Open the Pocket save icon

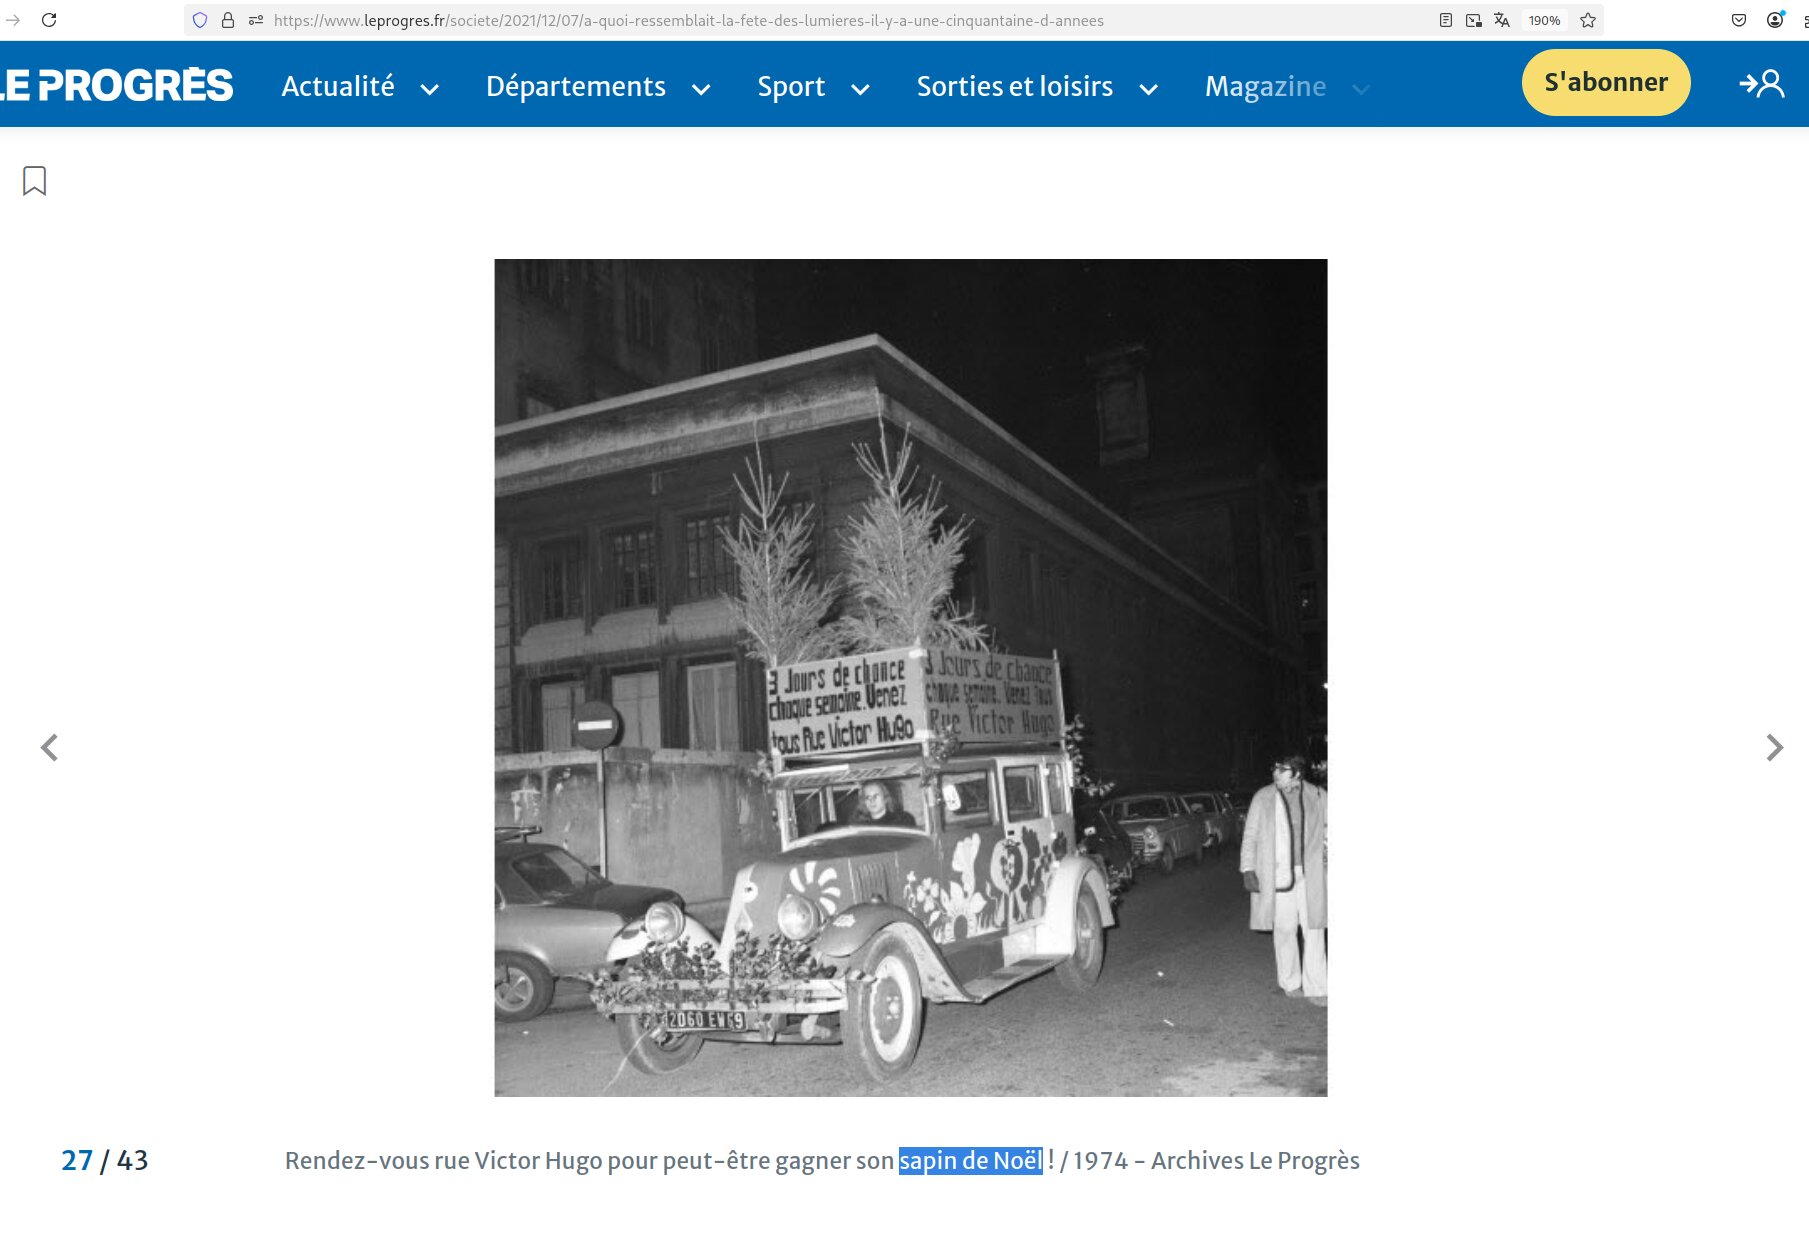(1739, 20)
